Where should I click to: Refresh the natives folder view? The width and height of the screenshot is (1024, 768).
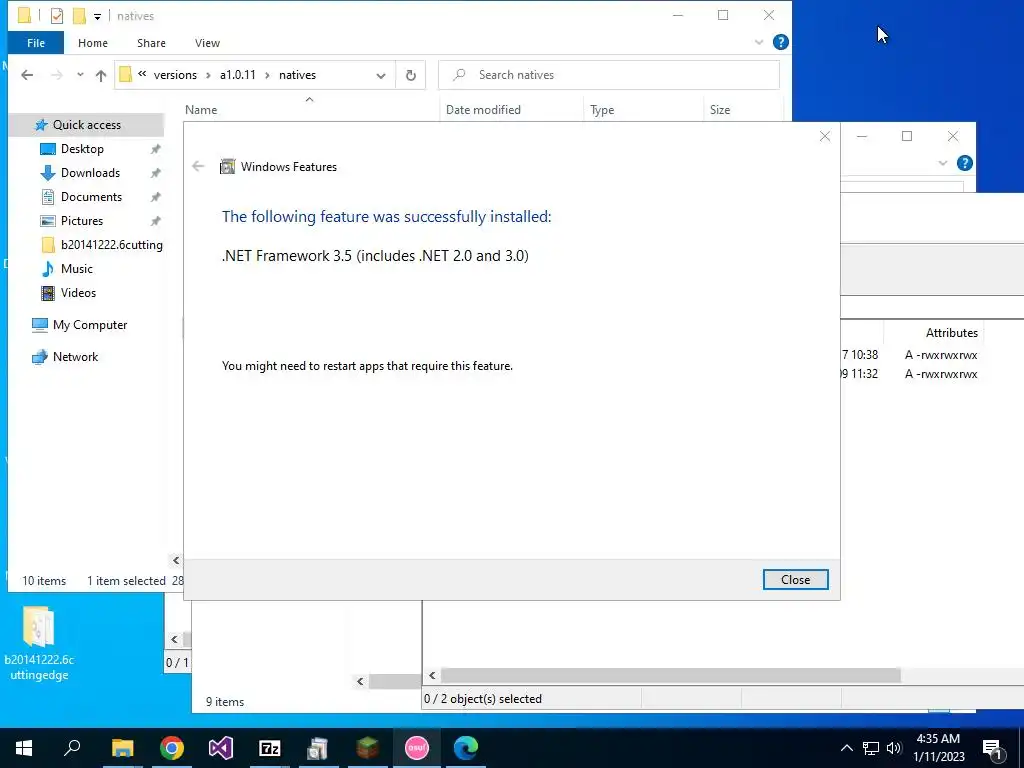411,75
